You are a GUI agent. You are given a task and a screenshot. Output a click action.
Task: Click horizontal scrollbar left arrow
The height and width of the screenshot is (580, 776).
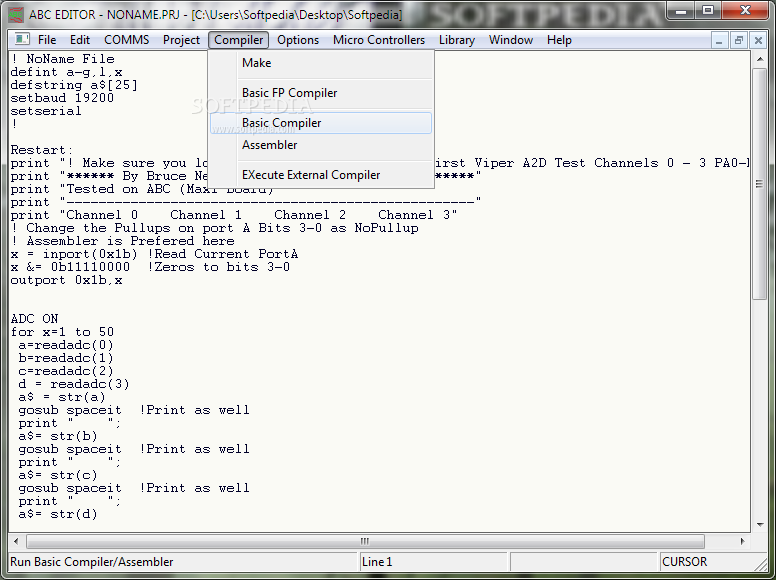(16, 541)
